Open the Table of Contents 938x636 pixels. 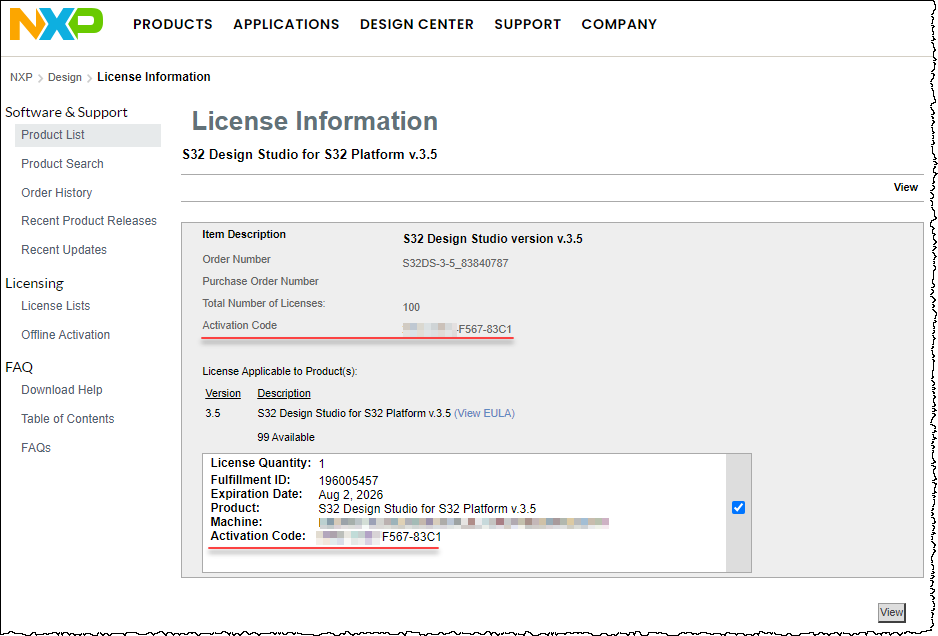click(67, 418)
